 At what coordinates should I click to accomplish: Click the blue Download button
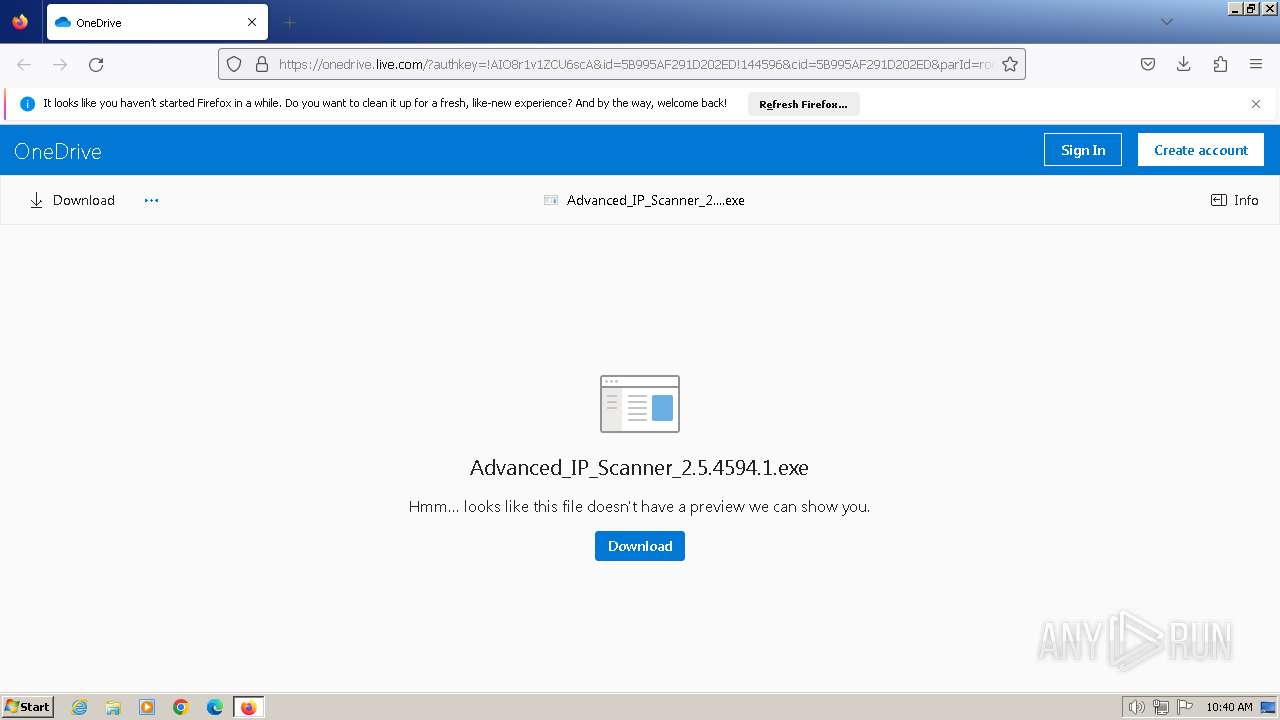pyautogui.click(x=640, y=546)
